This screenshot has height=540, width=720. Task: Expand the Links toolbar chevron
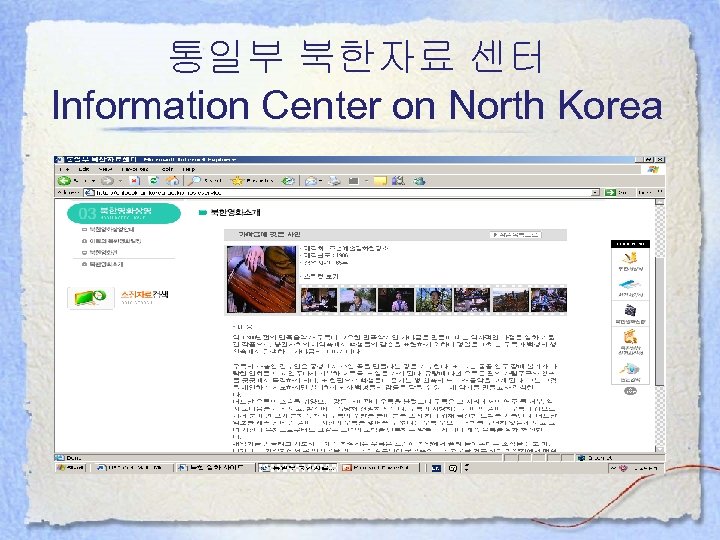click(x=660, y=192)
